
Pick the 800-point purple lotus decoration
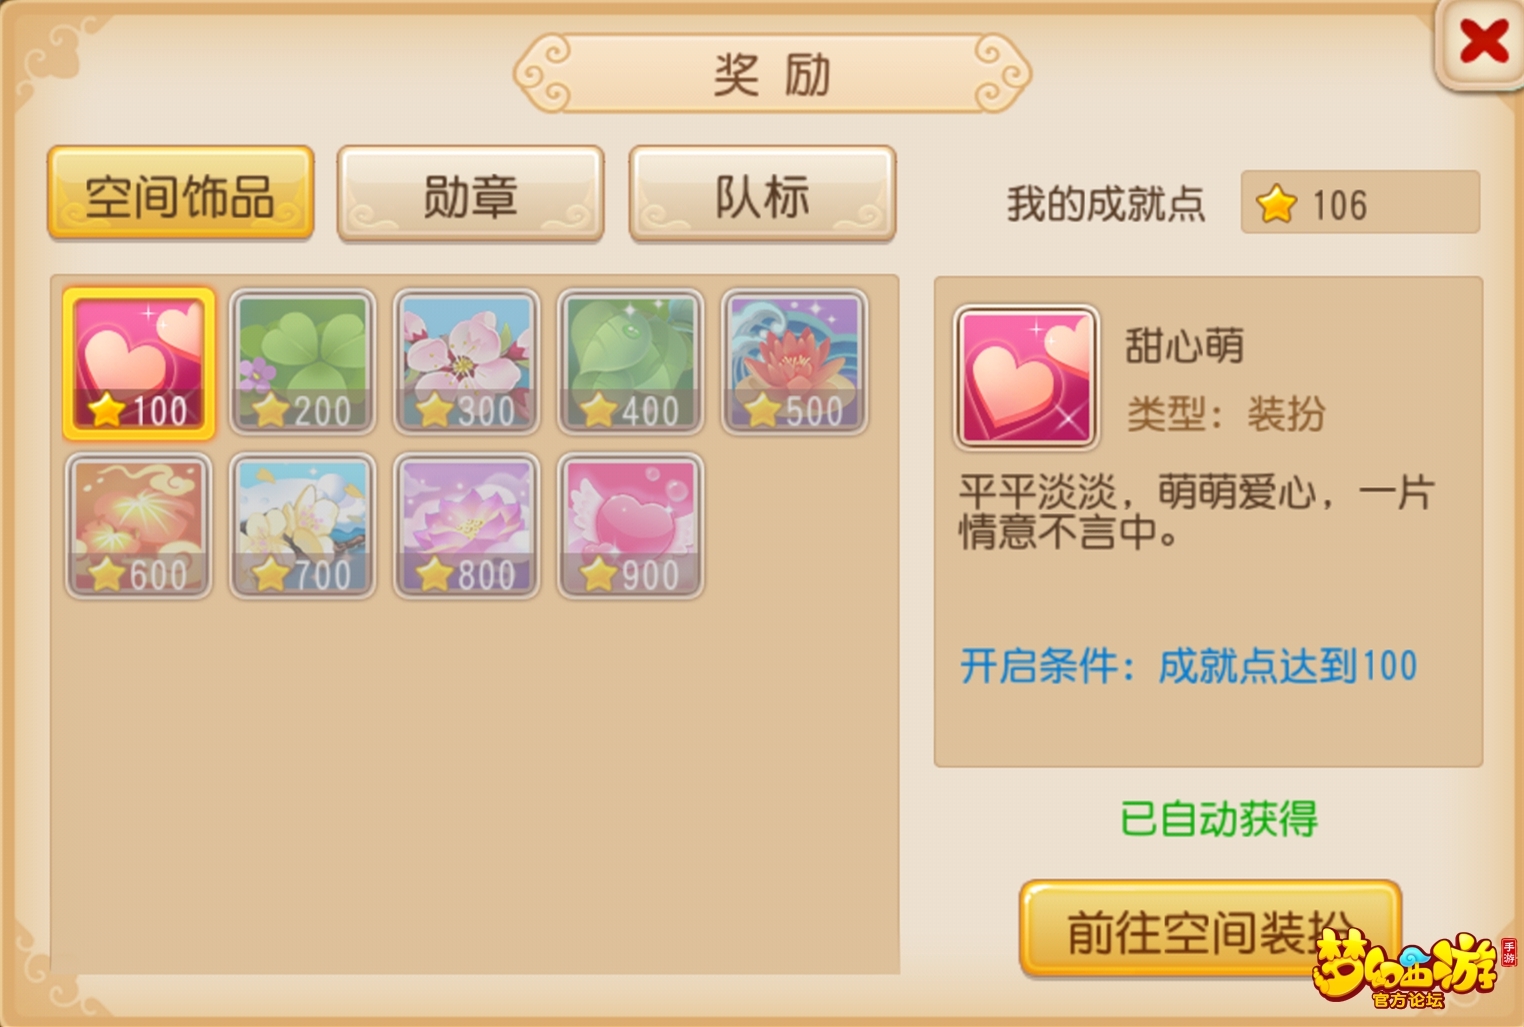tap(467, 526)
